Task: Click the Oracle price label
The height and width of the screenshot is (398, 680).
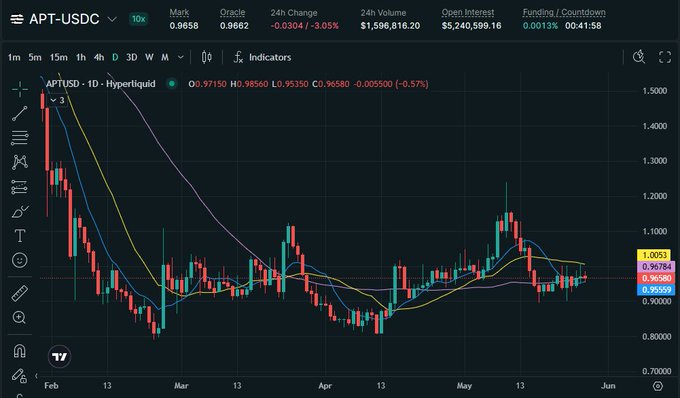Action: pos(232,13)
